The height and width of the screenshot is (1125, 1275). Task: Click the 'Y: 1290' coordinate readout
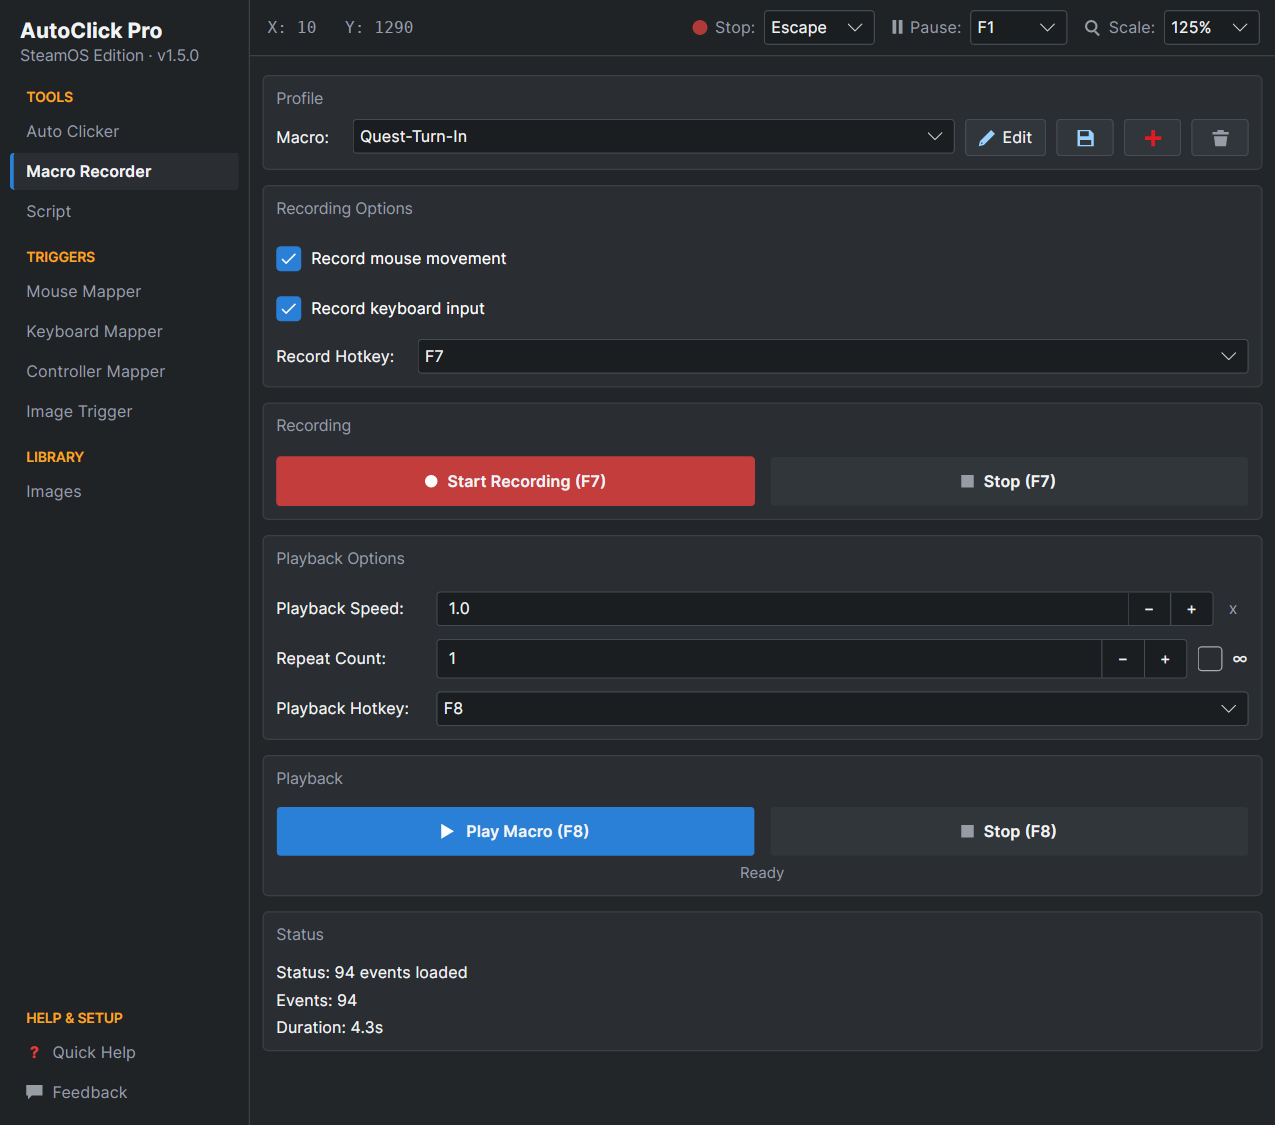tap(379, 28)
